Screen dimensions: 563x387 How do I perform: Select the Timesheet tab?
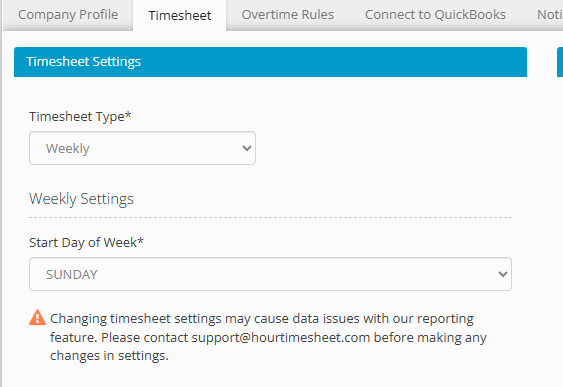180,15
